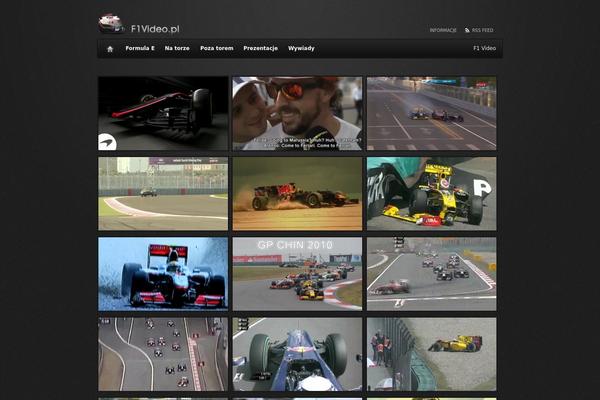Viewport: 600px width, 400px height.
Task: Open the Na torze section
Action: [177, 48]
